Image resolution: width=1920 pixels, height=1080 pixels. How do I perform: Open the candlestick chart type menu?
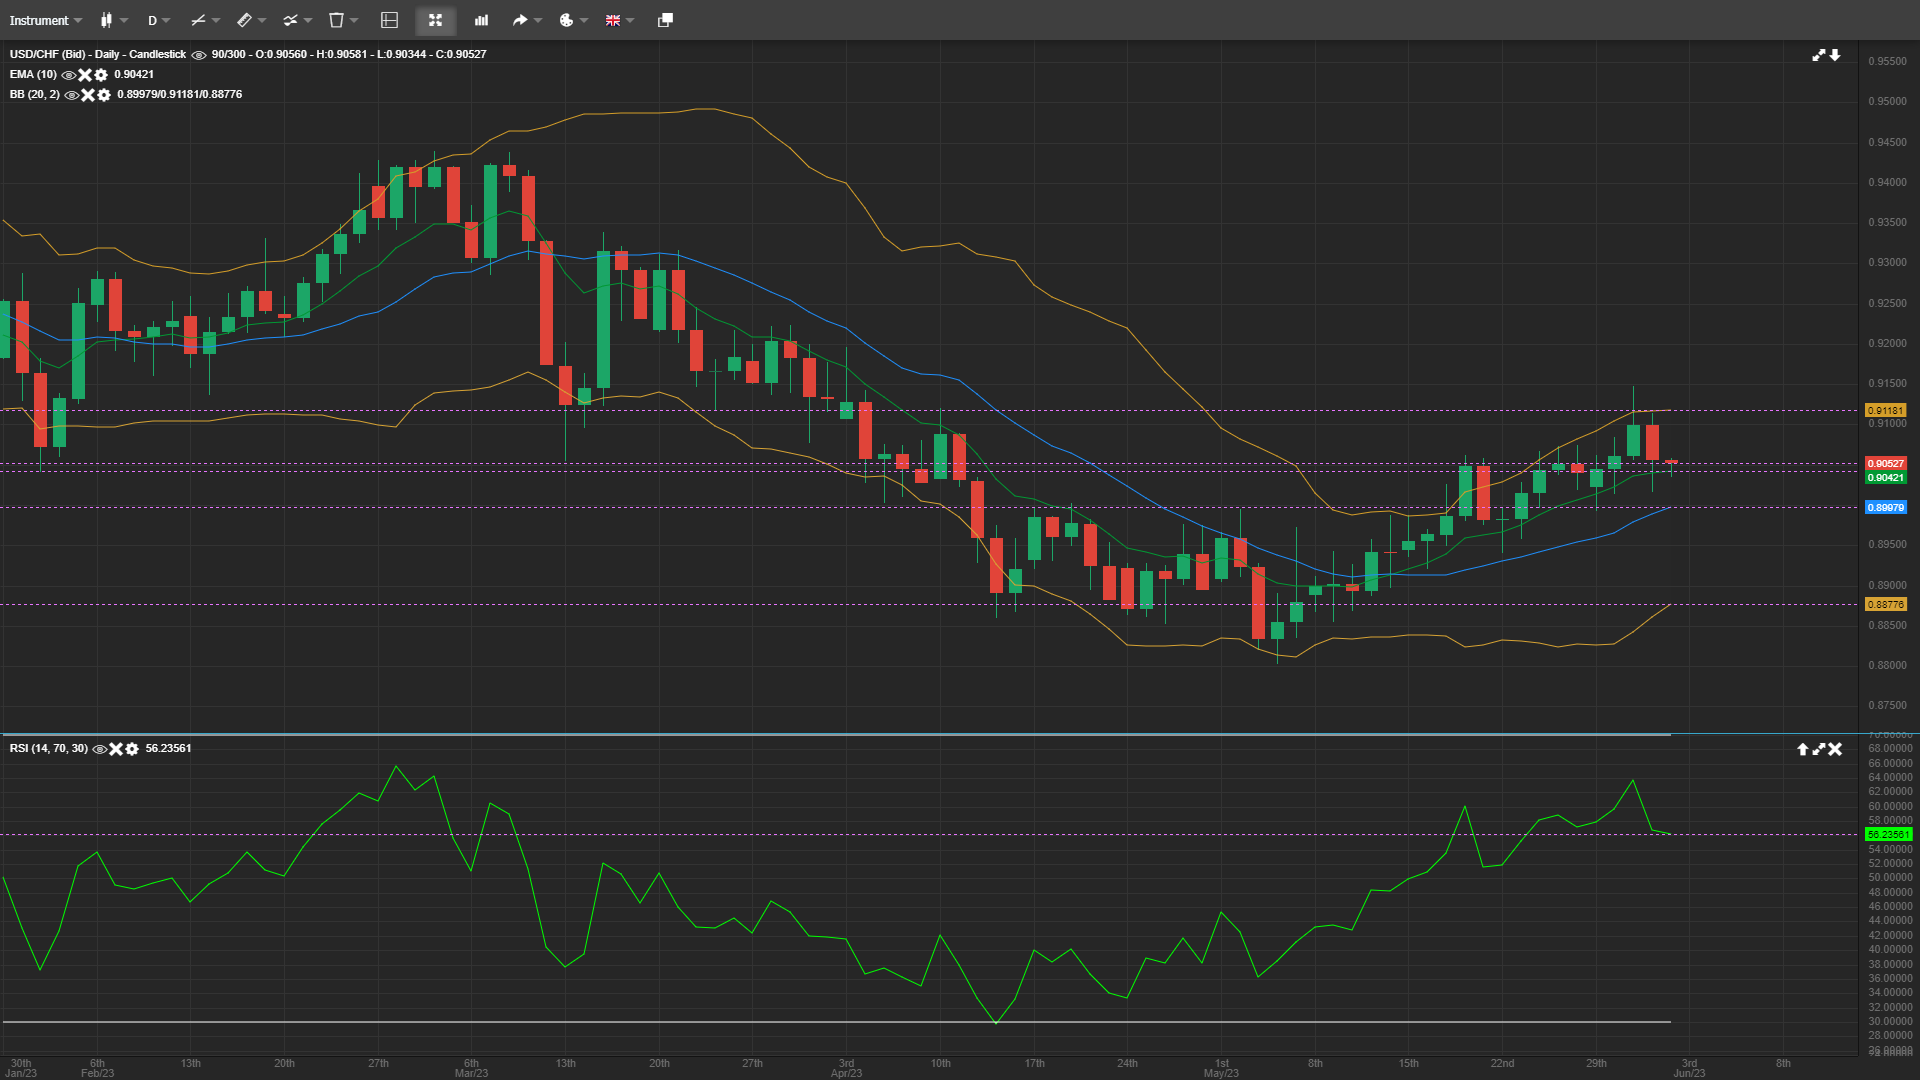click(x=114, y=20)
